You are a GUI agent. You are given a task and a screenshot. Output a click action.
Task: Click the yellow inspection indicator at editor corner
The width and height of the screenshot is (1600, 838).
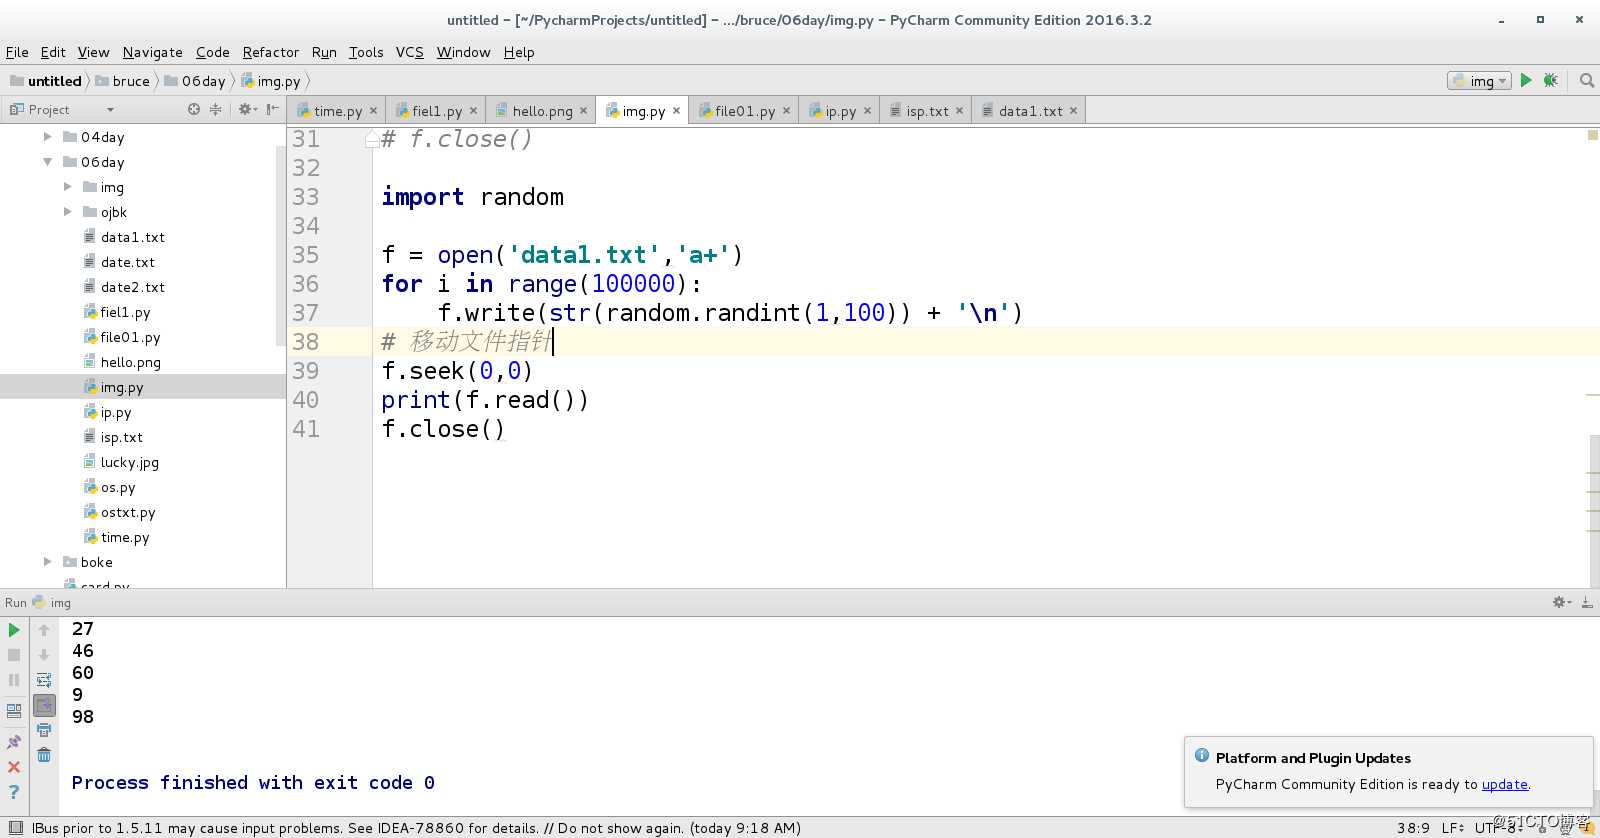coord(1592,135)
